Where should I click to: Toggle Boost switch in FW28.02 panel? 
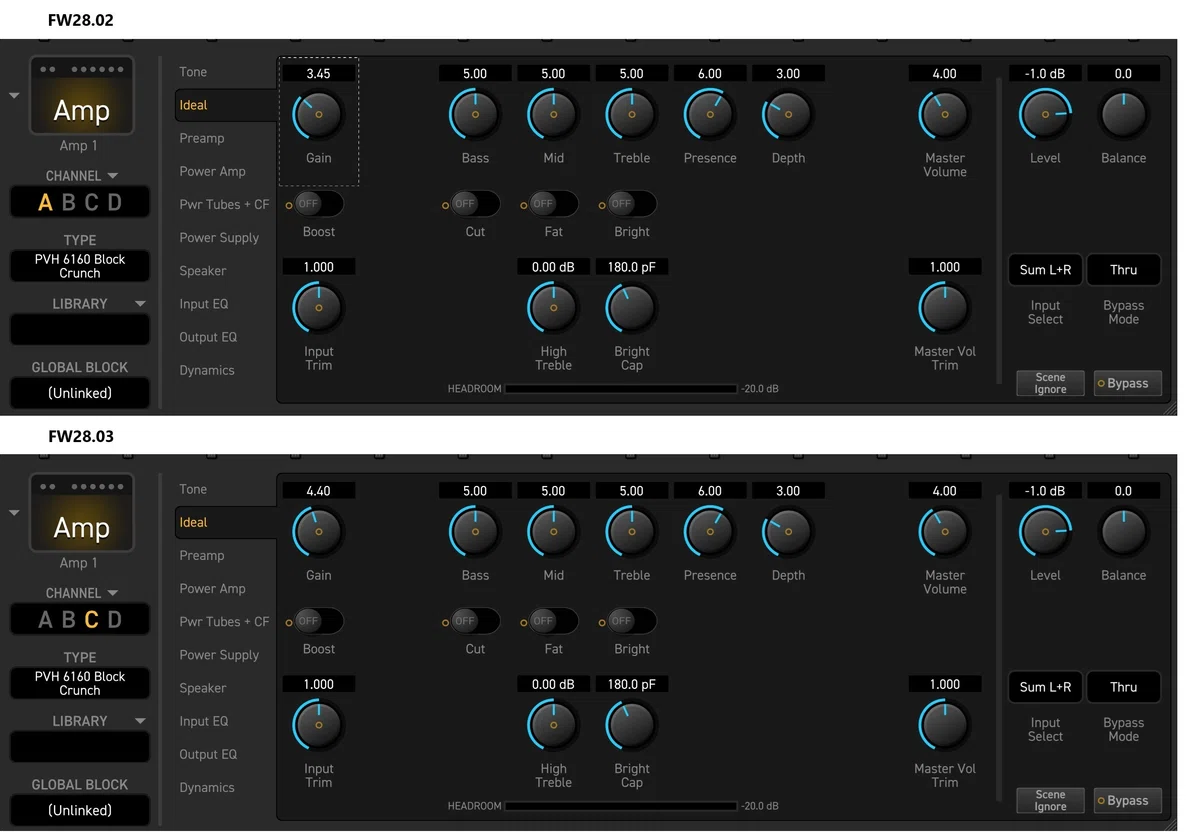click(318, 204)
